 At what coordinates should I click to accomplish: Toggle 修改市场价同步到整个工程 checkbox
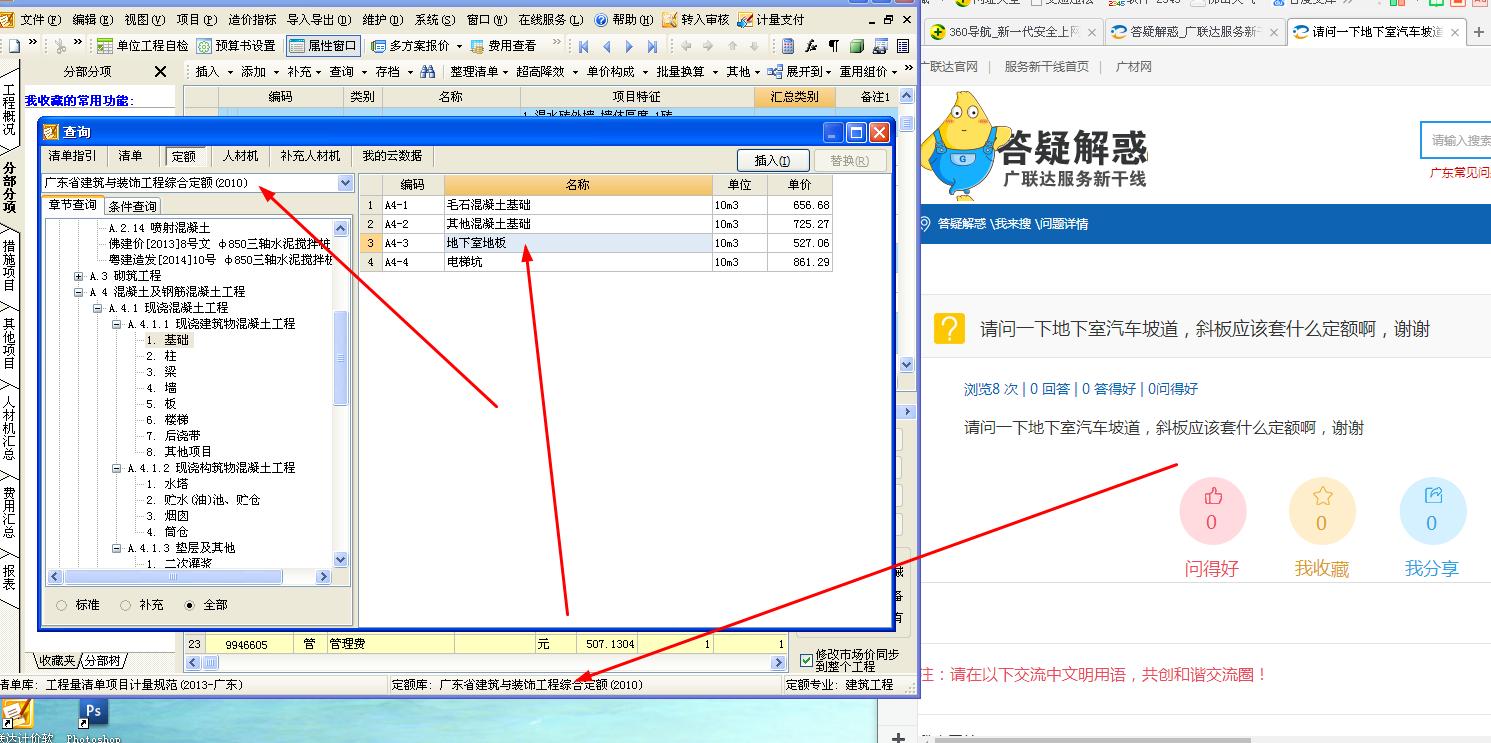[806, 661]
